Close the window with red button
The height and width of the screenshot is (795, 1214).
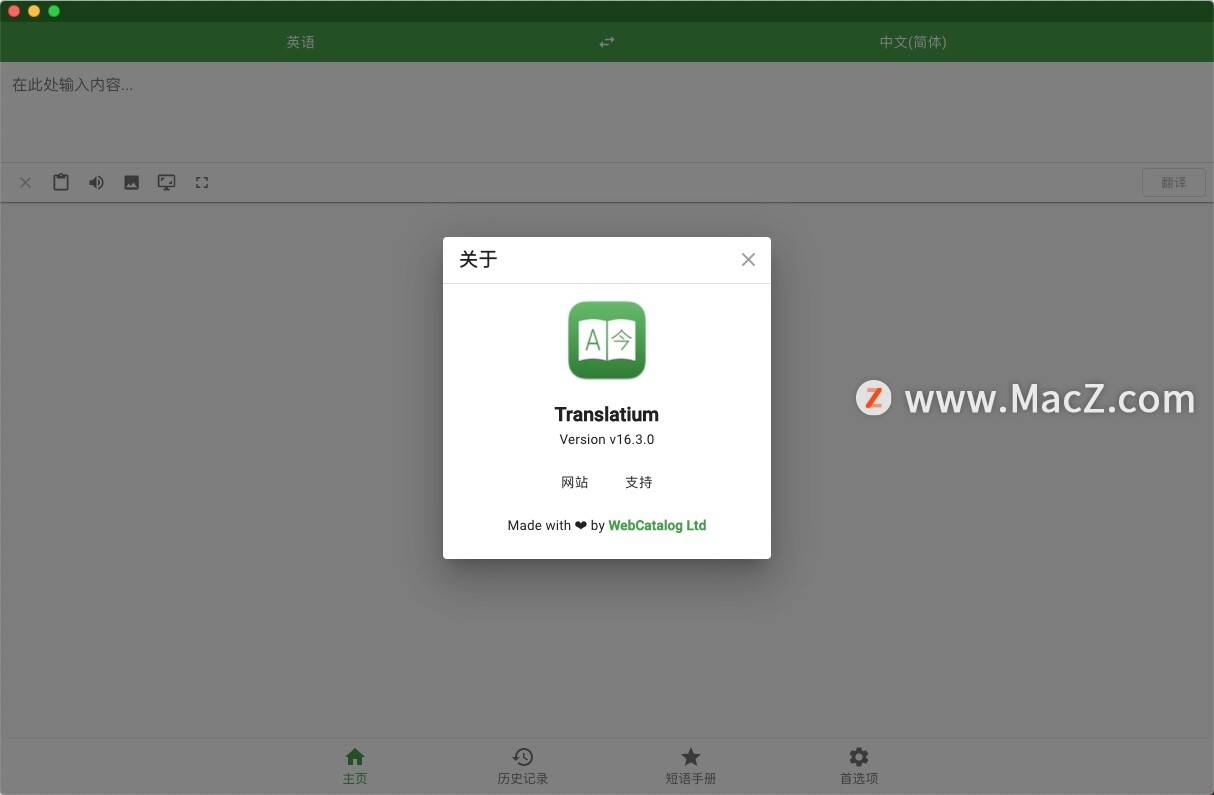(x=14, y=11)
